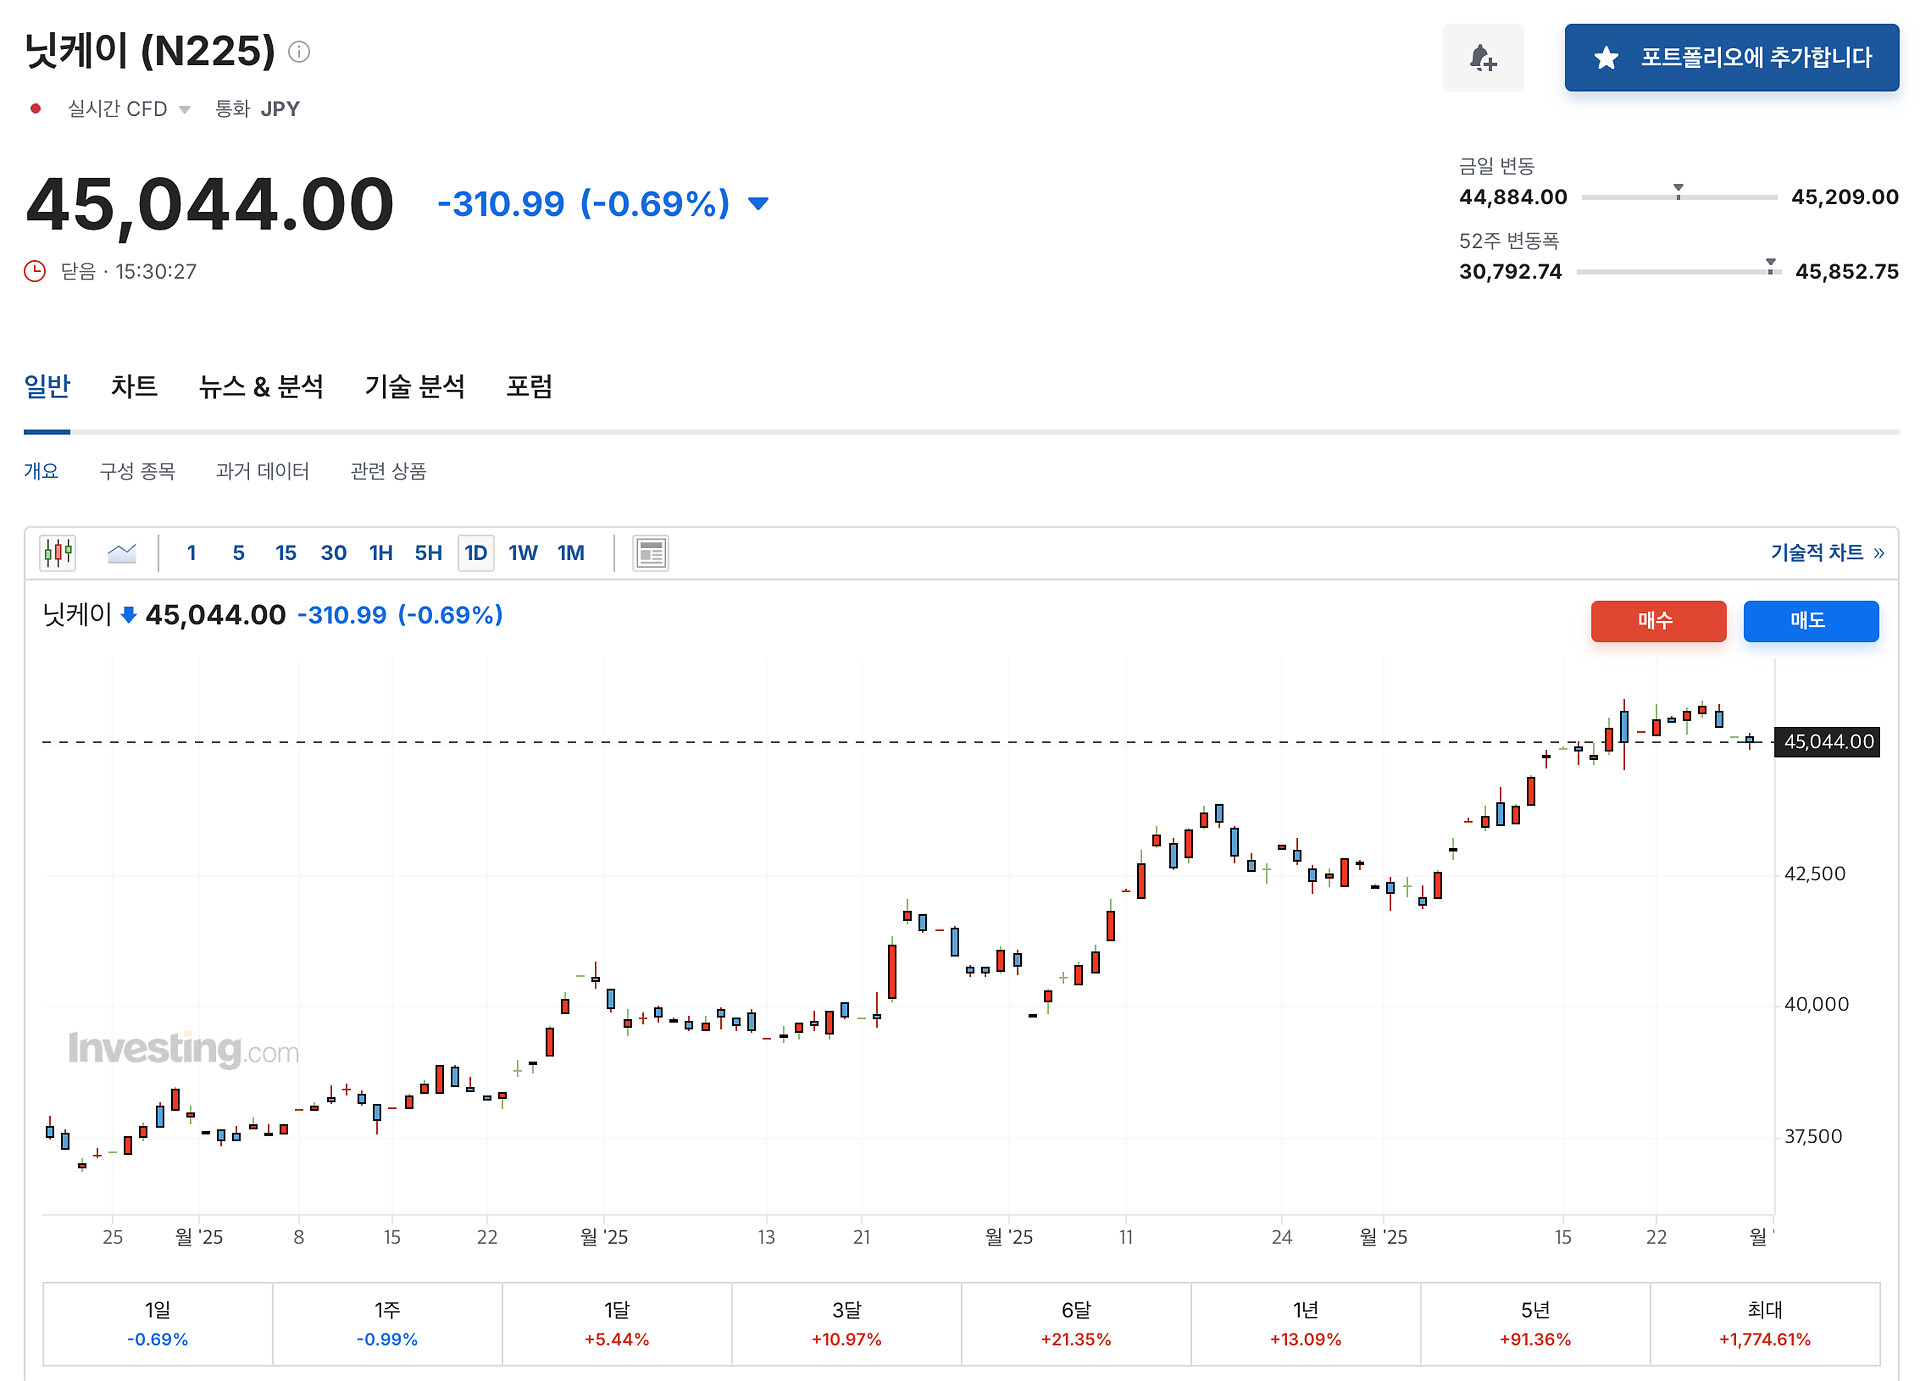Click the news table icon in chart toolbar
This screenshot has height=1381, width=1920.
tap(650, 553)
